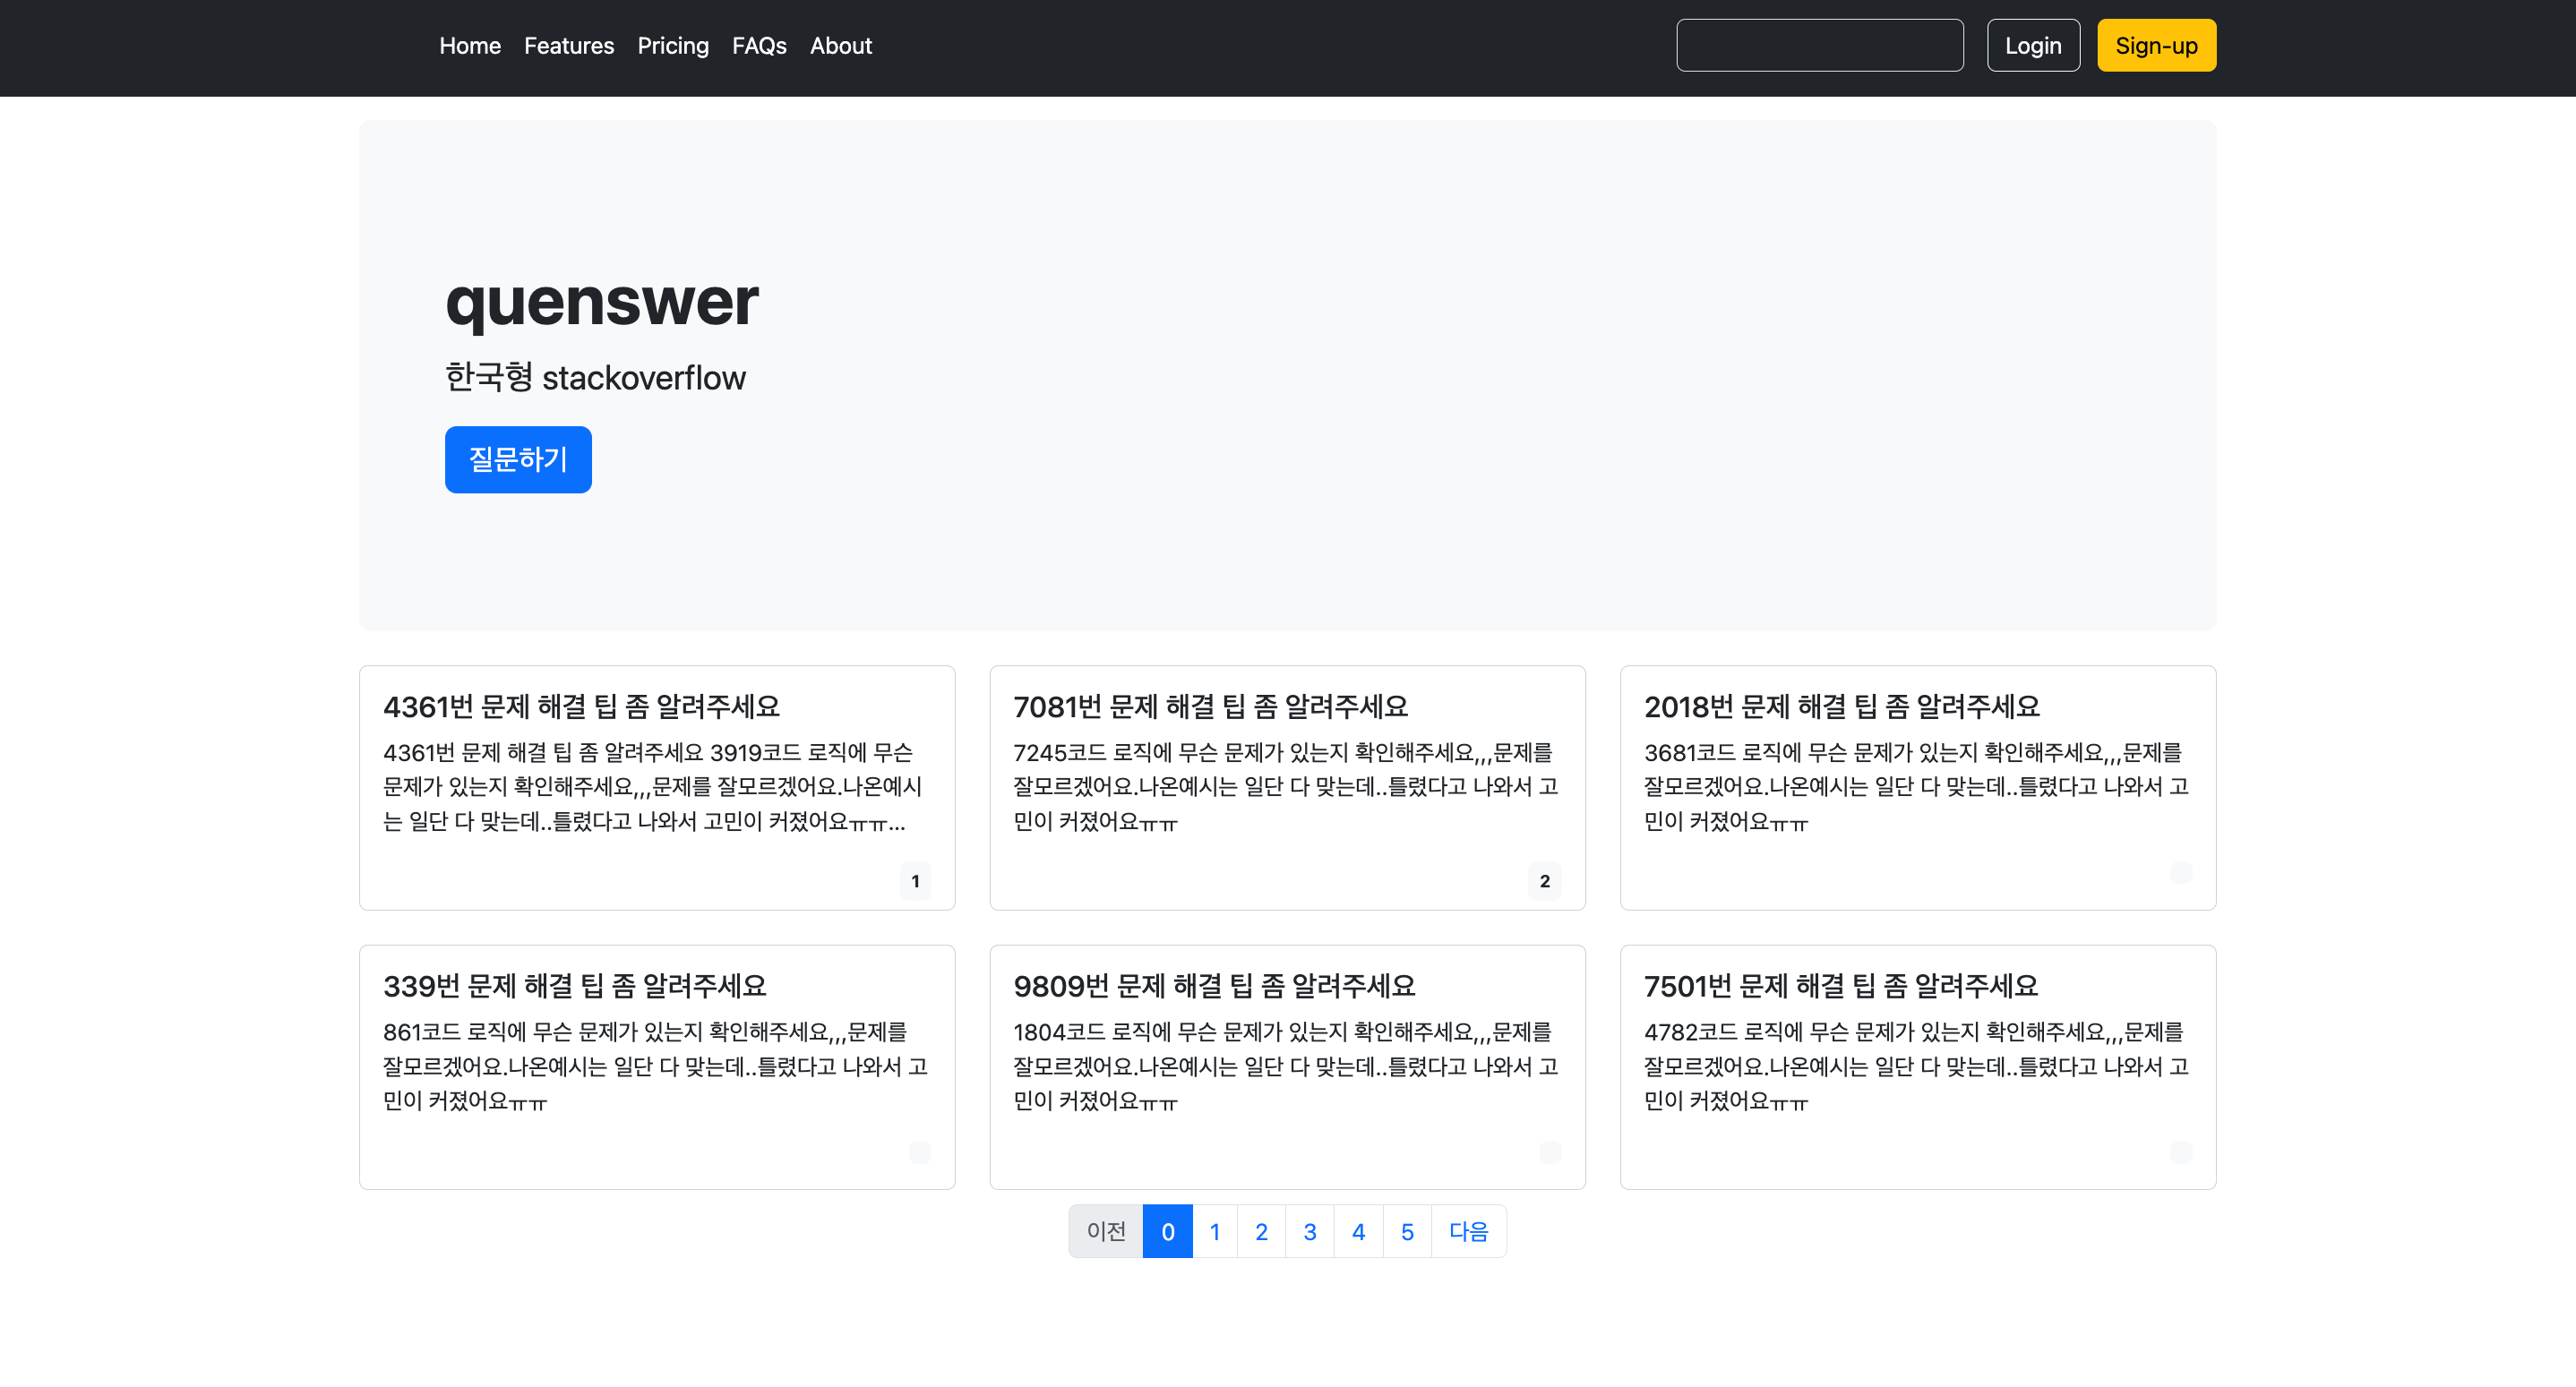This screenshot has width=2576, height=1387.
Task: Click the search input in navbar
Action: (x=1819, y=46)
